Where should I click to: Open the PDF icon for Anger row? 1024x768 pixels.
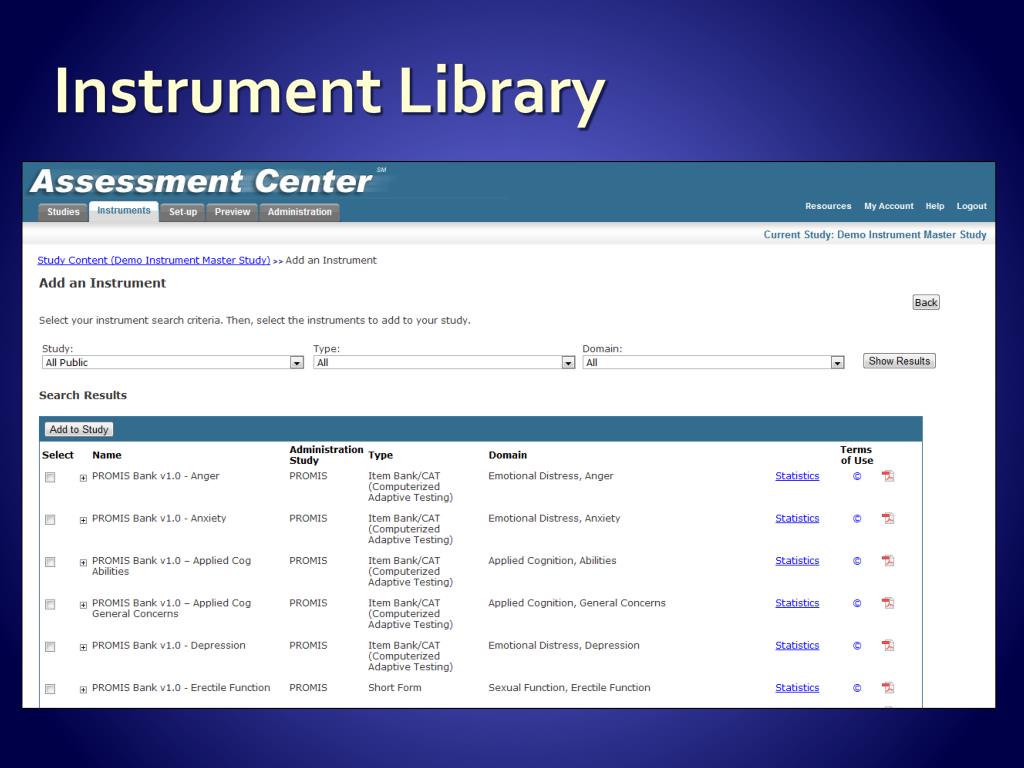click(888, 476)
